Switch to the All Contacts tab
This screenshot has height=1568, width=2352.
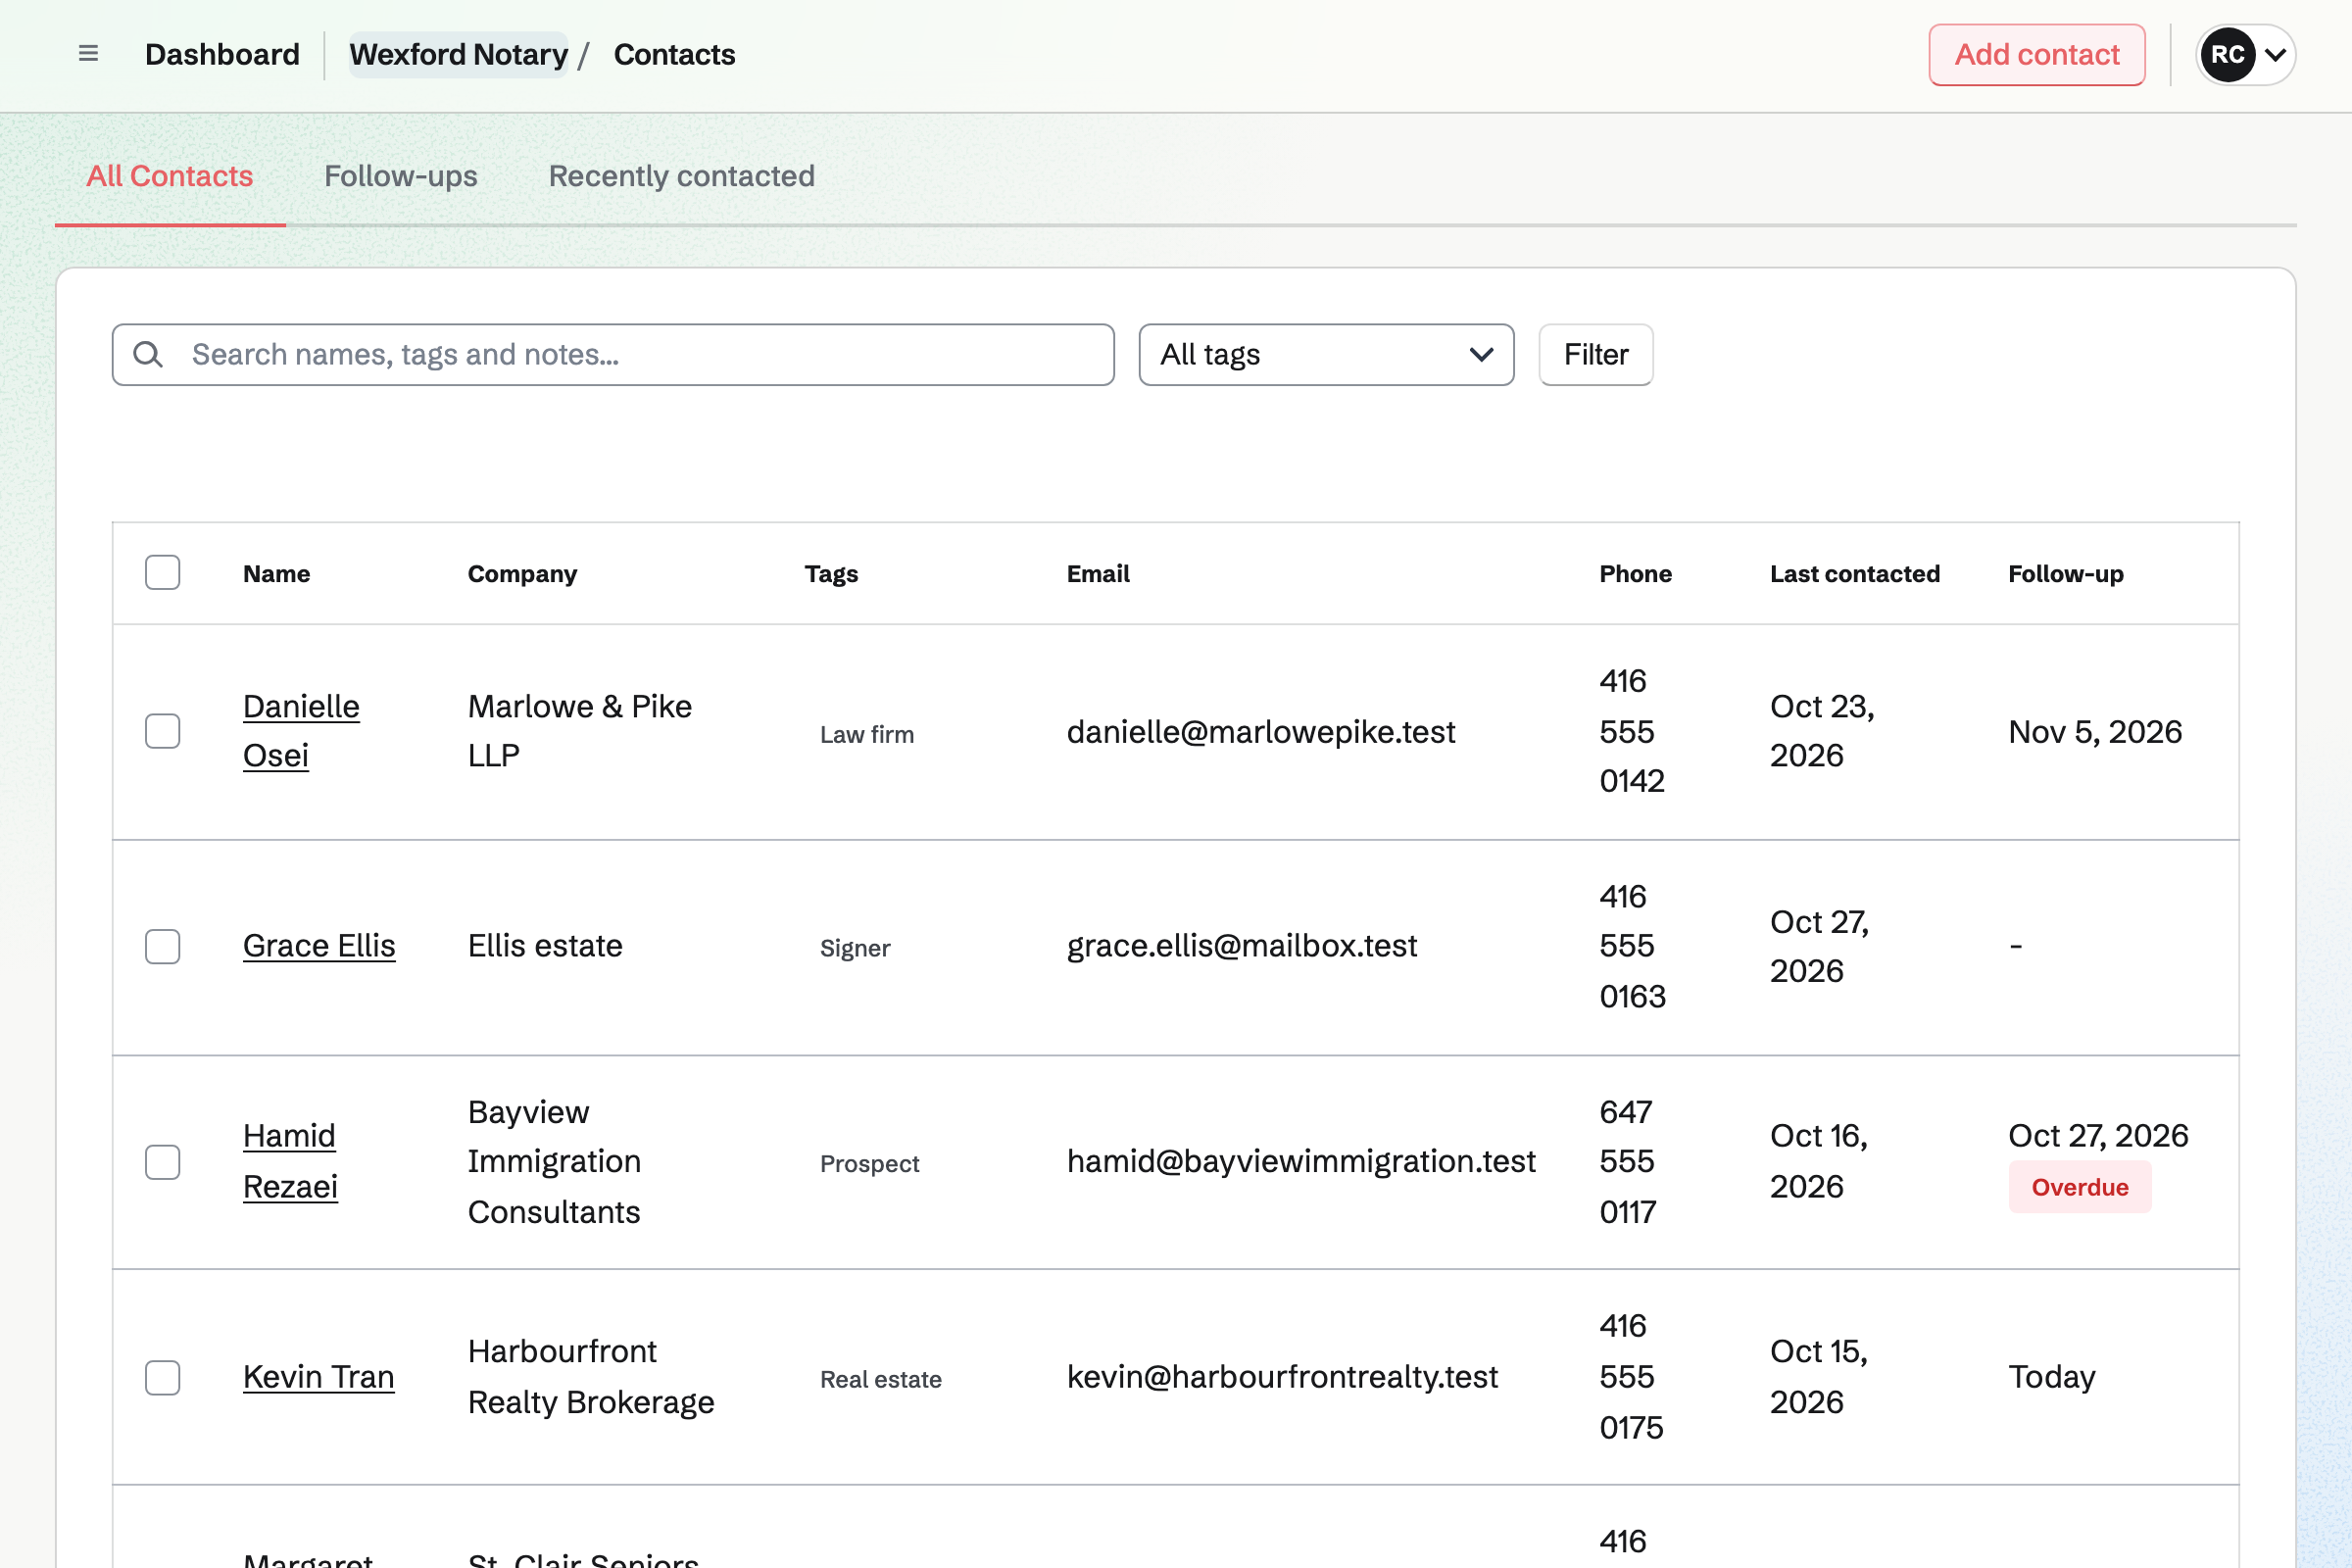[x=170, y=176]
